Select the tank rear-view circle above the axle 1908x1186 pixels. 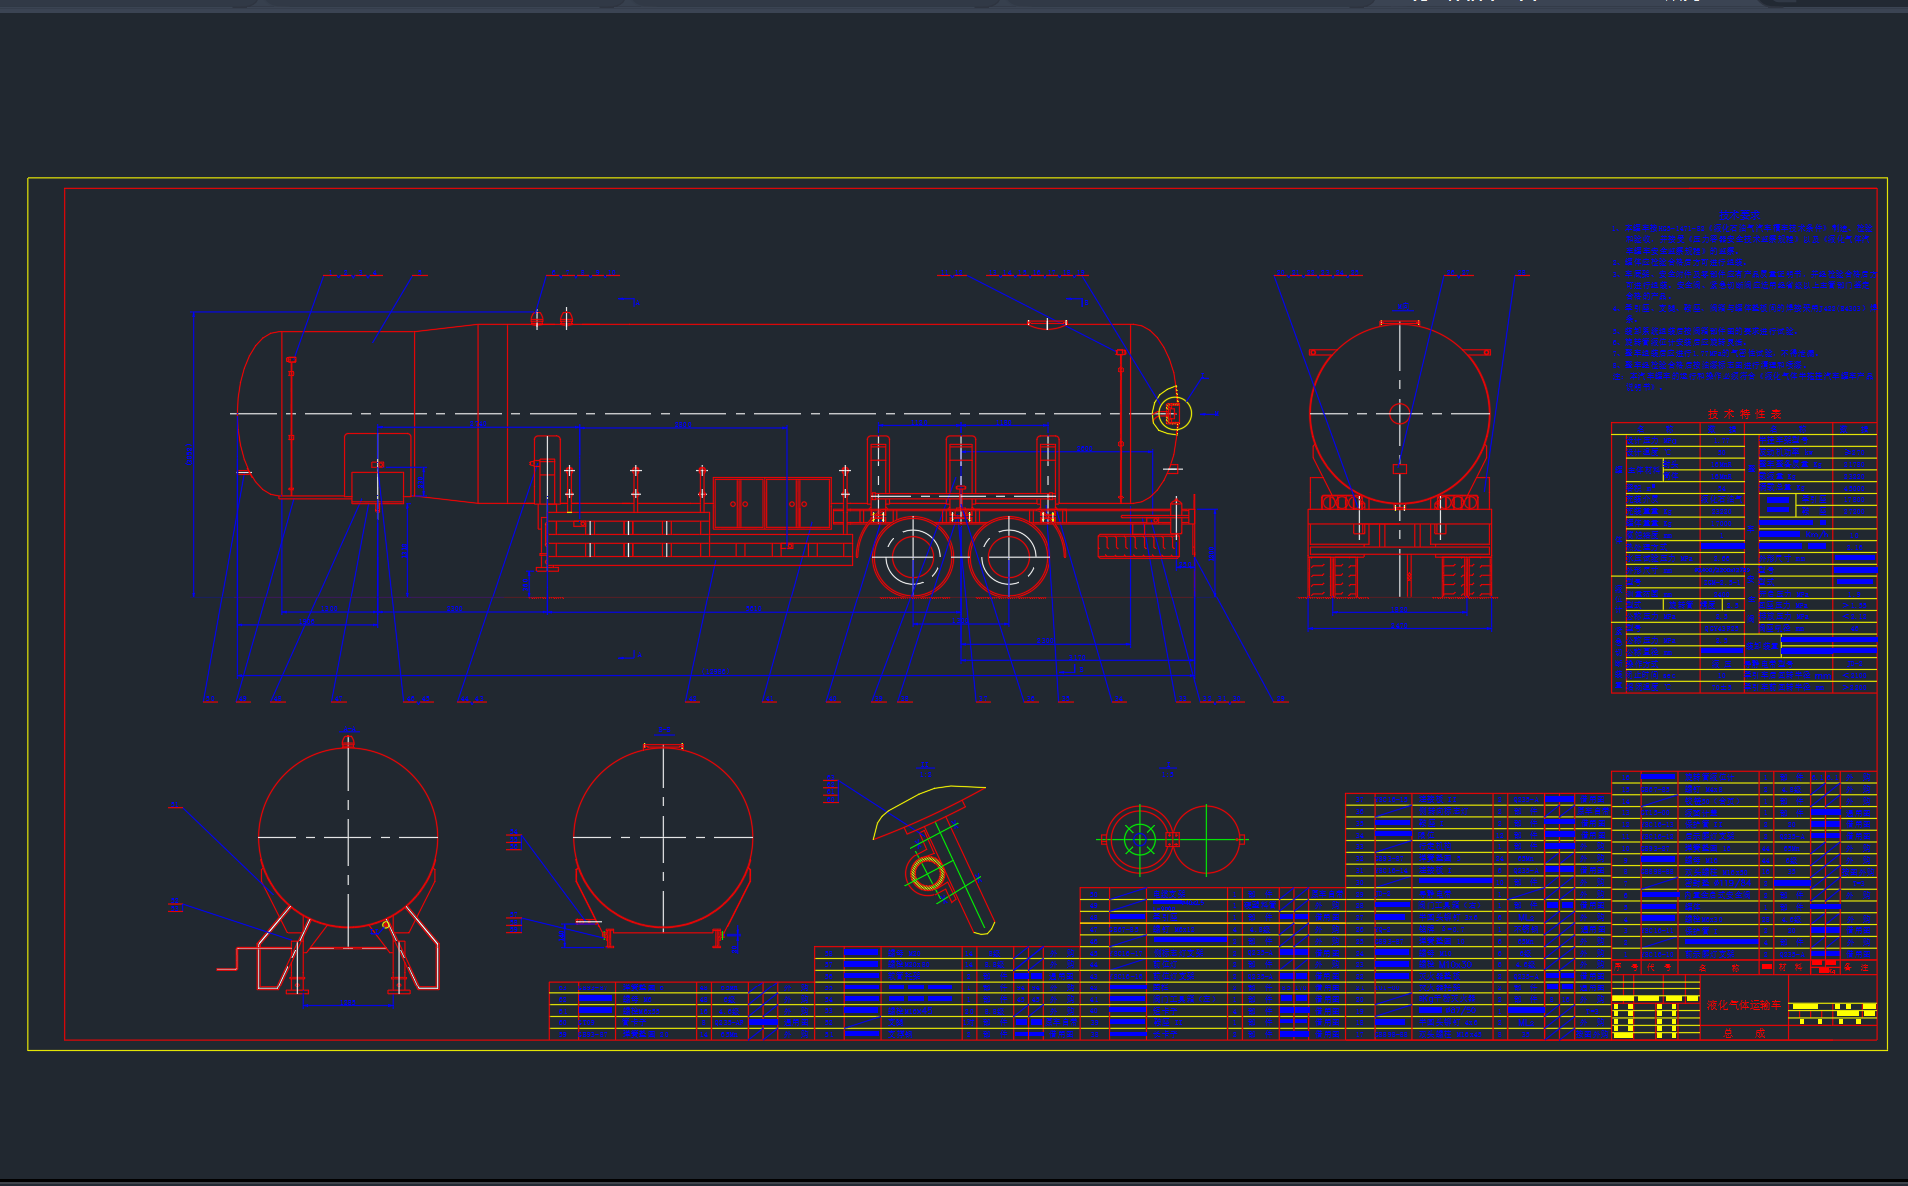point(1400,413)
